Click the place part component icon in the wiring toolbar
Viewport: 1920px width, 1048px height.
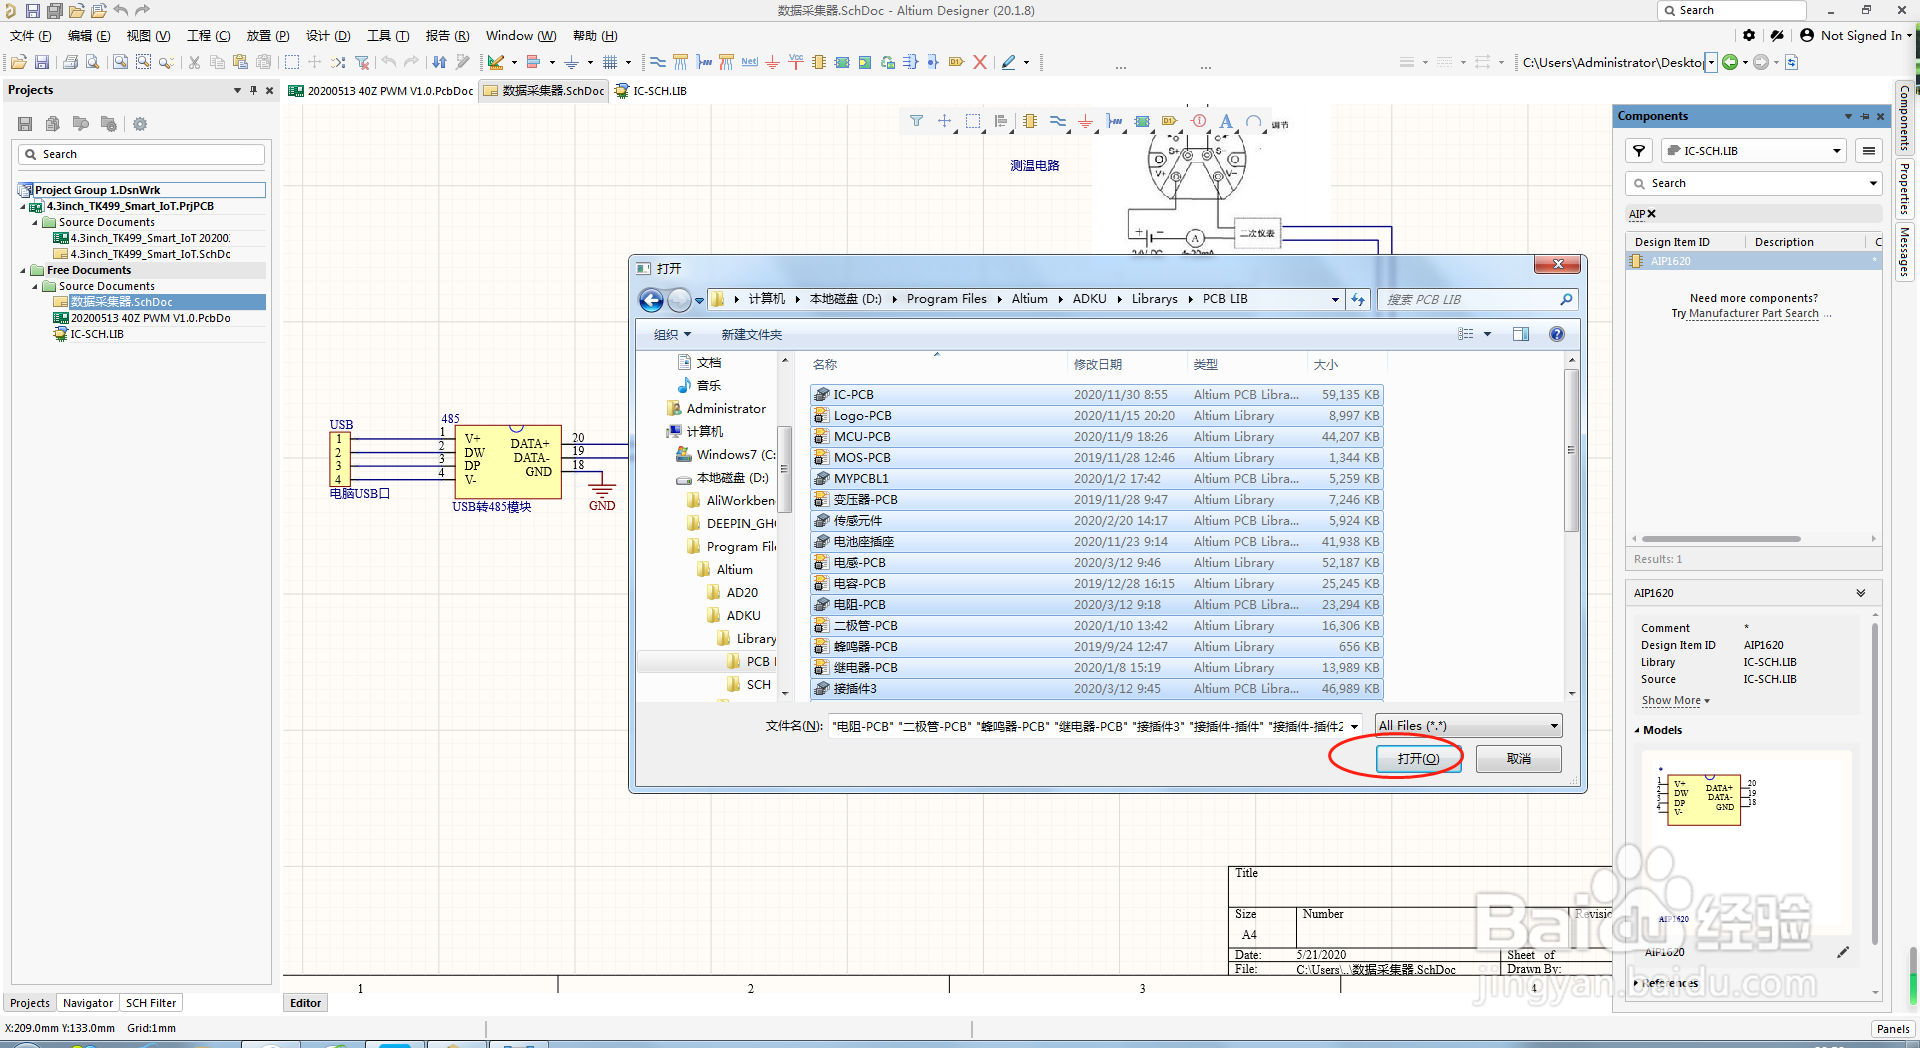pyautogui.click(x=819, y=62)
